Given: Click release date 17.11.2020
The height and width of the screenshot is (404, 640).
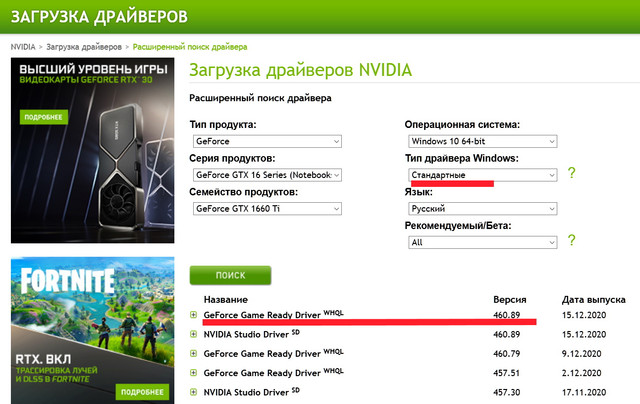Looking at the screenshot, I should pos(584,392).
